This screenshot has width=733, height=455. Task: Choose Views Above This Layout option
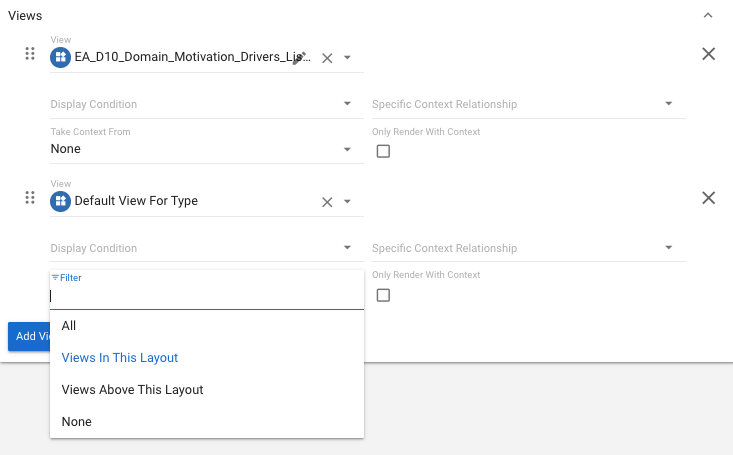coord(132,390)
